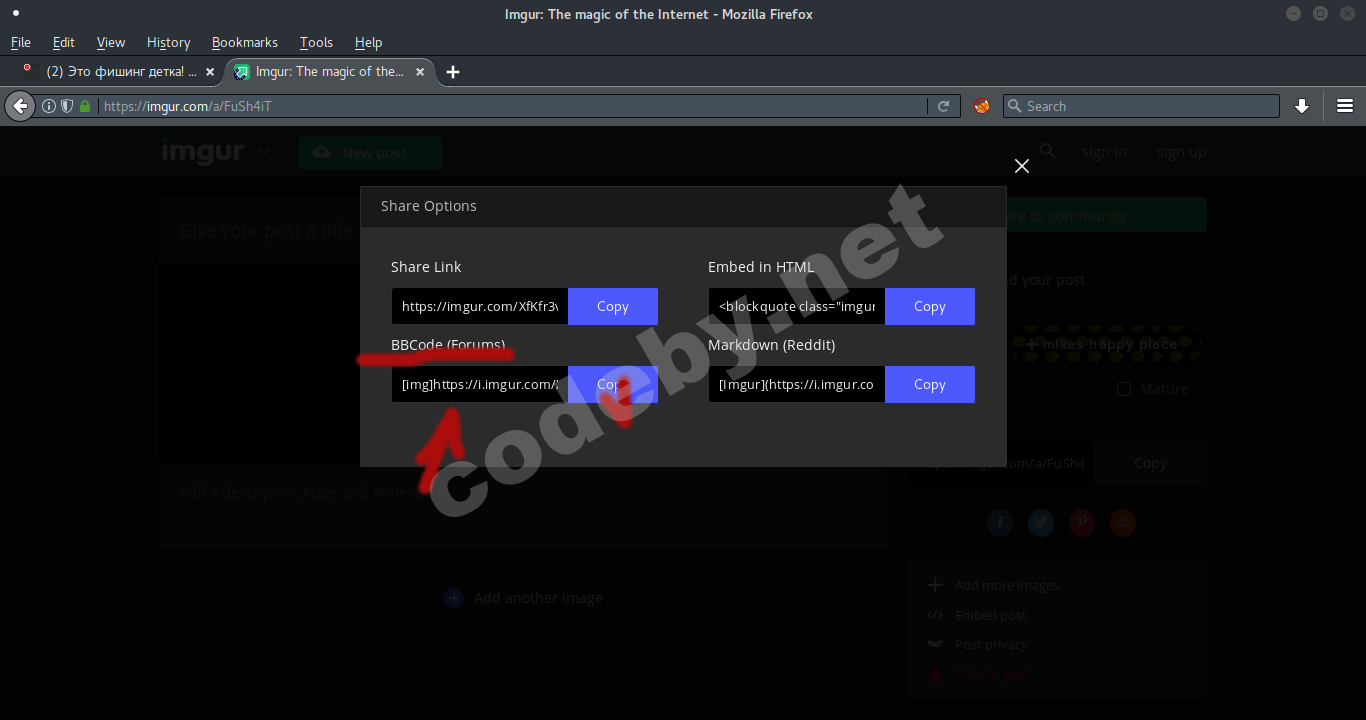Copy the Embed in HTML code
The width and height of the screenshot is (1366, 720).
pos(930,306)
